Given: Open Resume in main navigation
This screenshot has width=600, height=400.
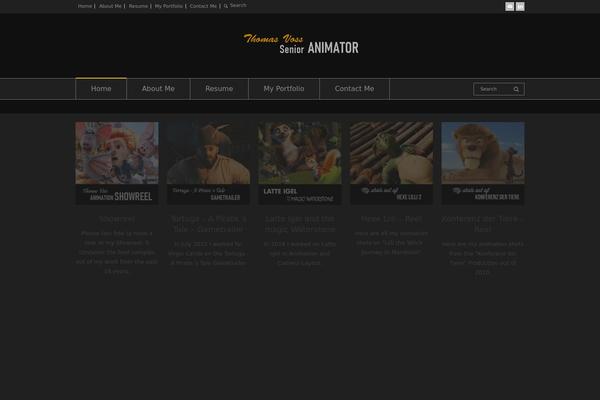Looking at the screenshot, I should (x=219, y=89).
